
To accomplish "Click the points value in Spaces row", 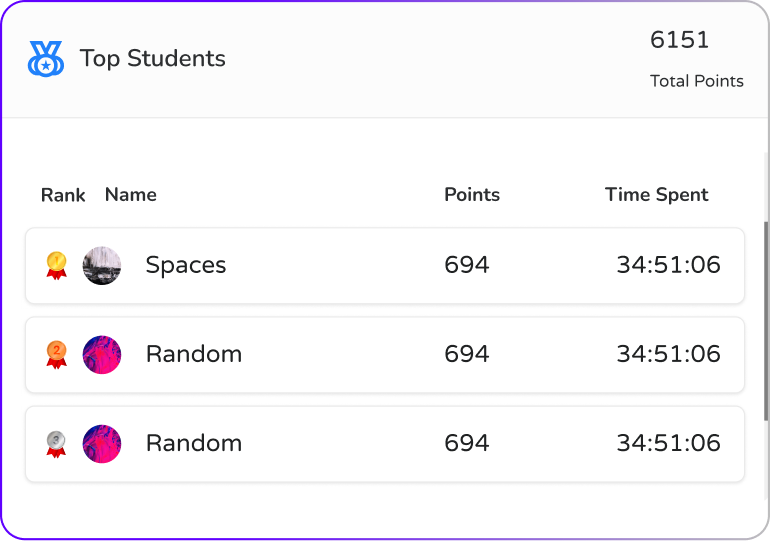I will click(x=467, y=265).
